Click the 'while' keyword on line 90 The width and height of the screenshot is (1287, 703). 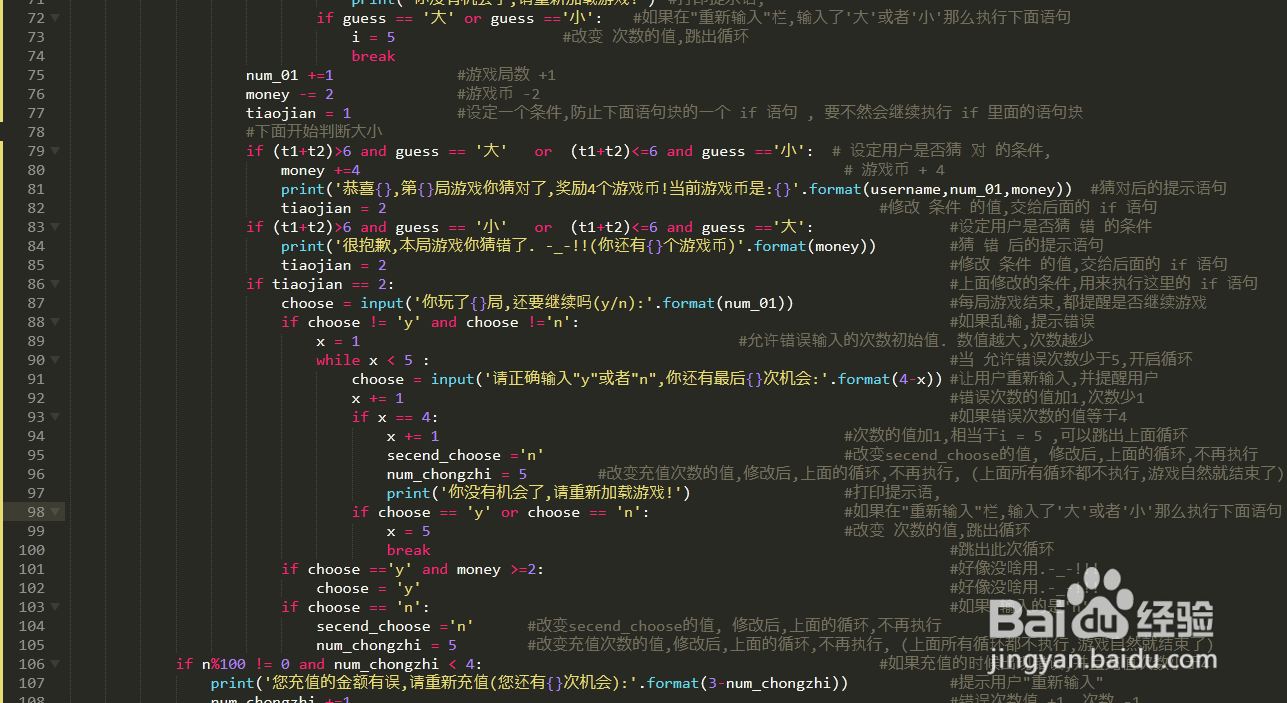pos(338,360)
